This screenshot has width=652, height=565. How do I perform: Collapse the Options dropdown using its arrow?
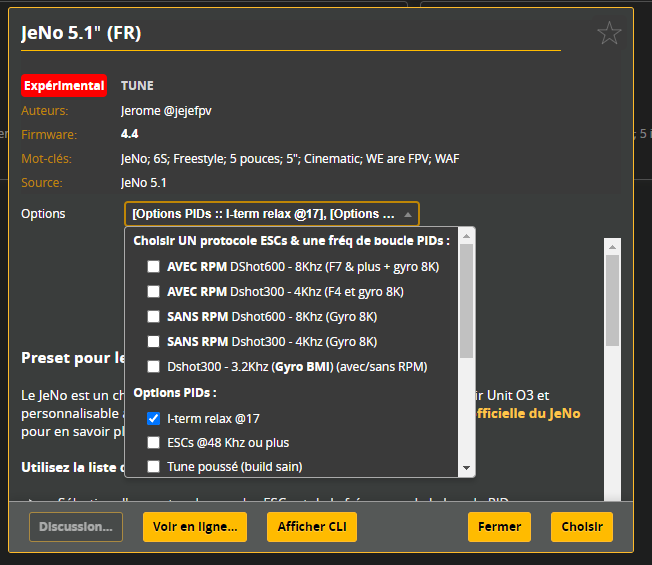(x=407, y=214)
